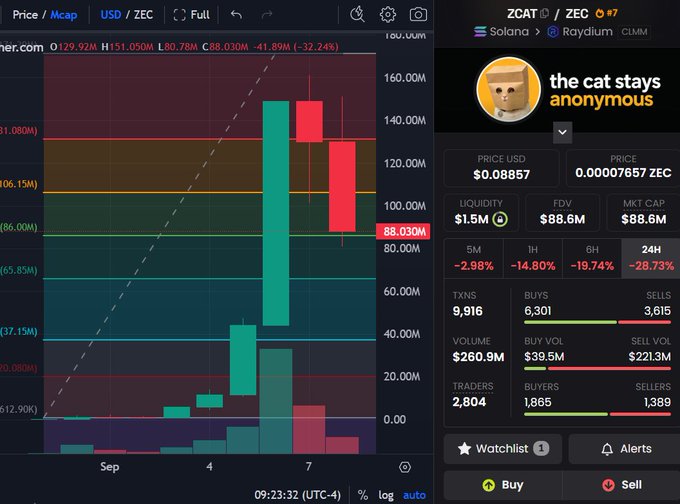Click the 88.030M current price label
This screenshot has height=504, width=680.
(x=403, y=231)
